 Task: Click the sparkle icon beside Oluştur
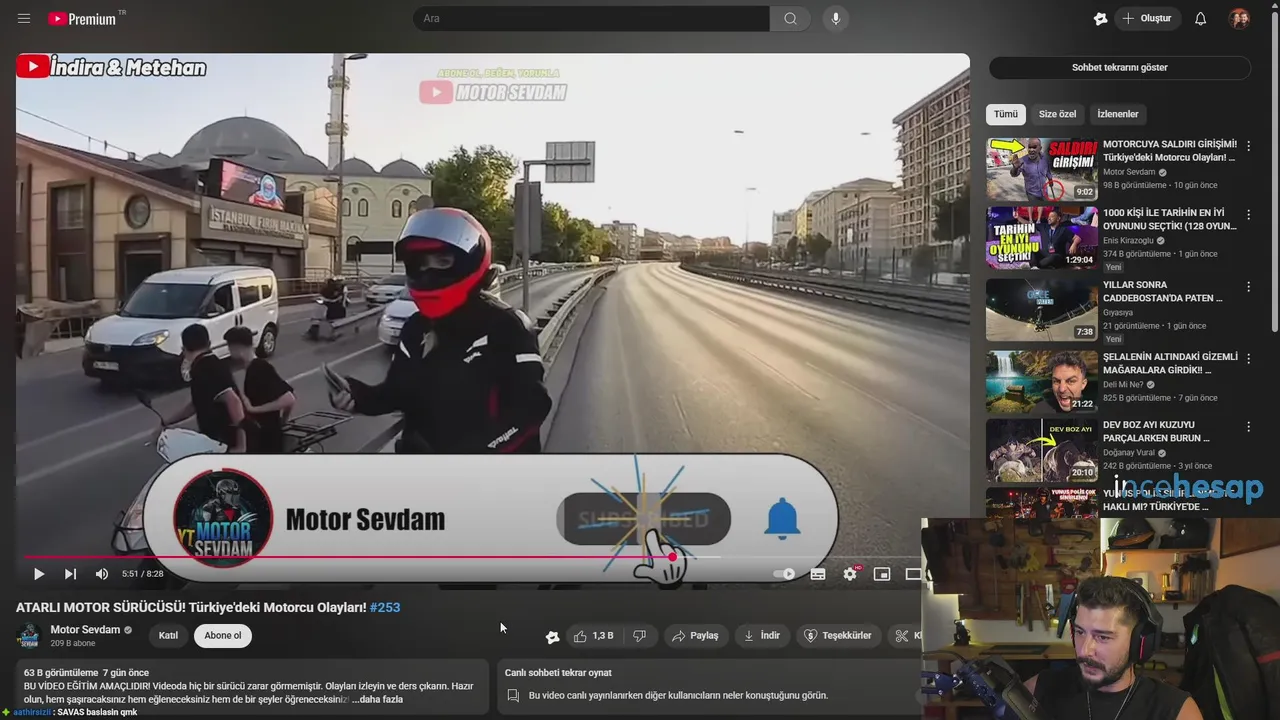(x=1100, y=19)
